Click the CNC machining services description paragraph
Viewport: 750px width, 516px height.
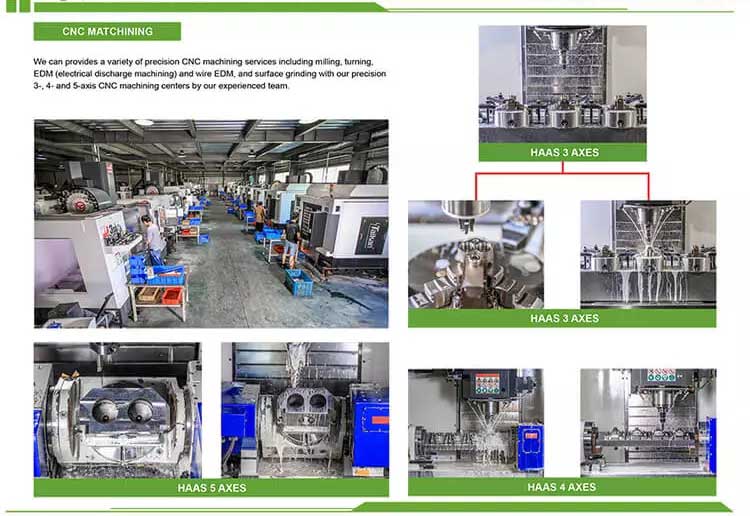click(210, 74)
